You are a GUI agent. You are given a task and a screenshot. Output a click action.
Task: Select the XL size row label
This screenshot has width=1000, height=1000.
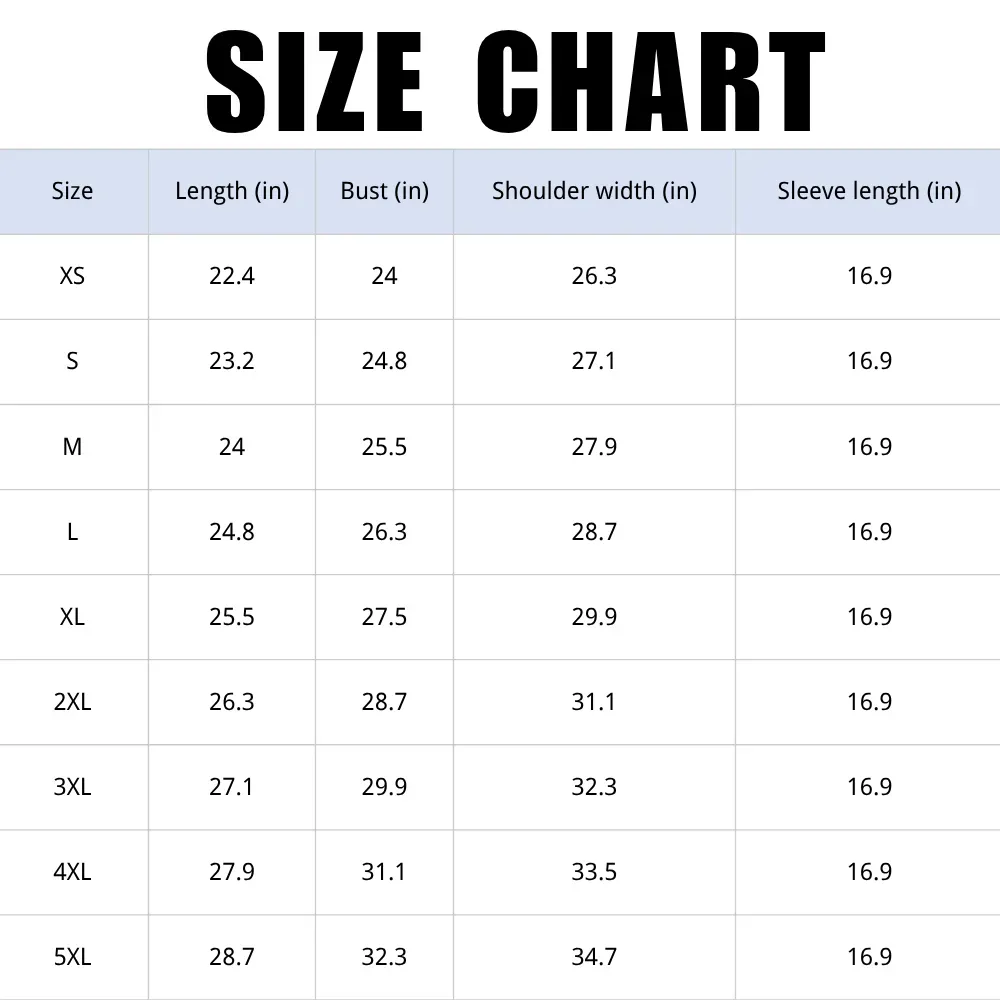pyautogui.click(x=72, y=617)
